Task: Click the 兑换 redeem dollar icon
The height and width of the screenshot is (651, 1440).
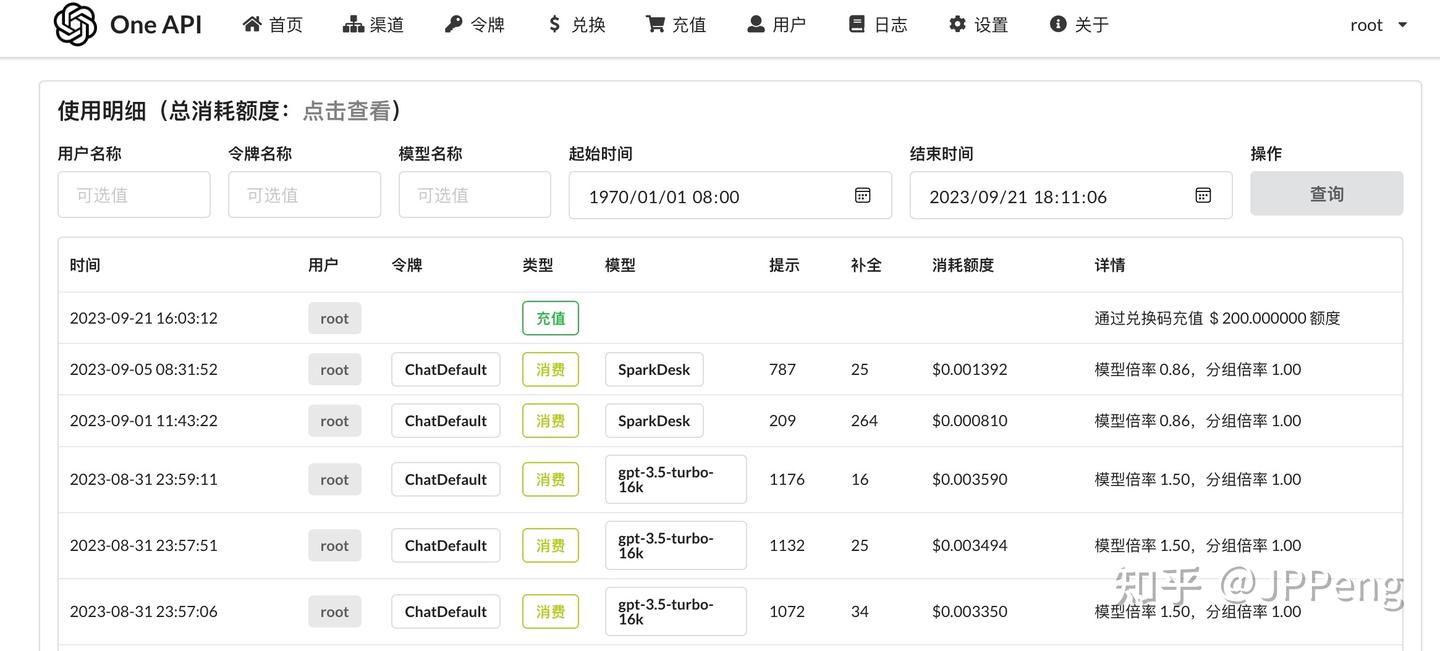Action: [x=555, y=23]
